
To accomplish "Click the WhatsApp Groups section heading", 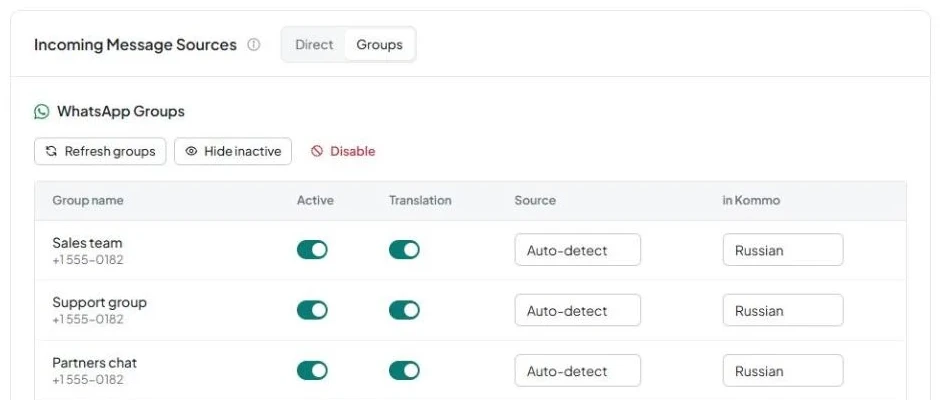I will [121, 112].
